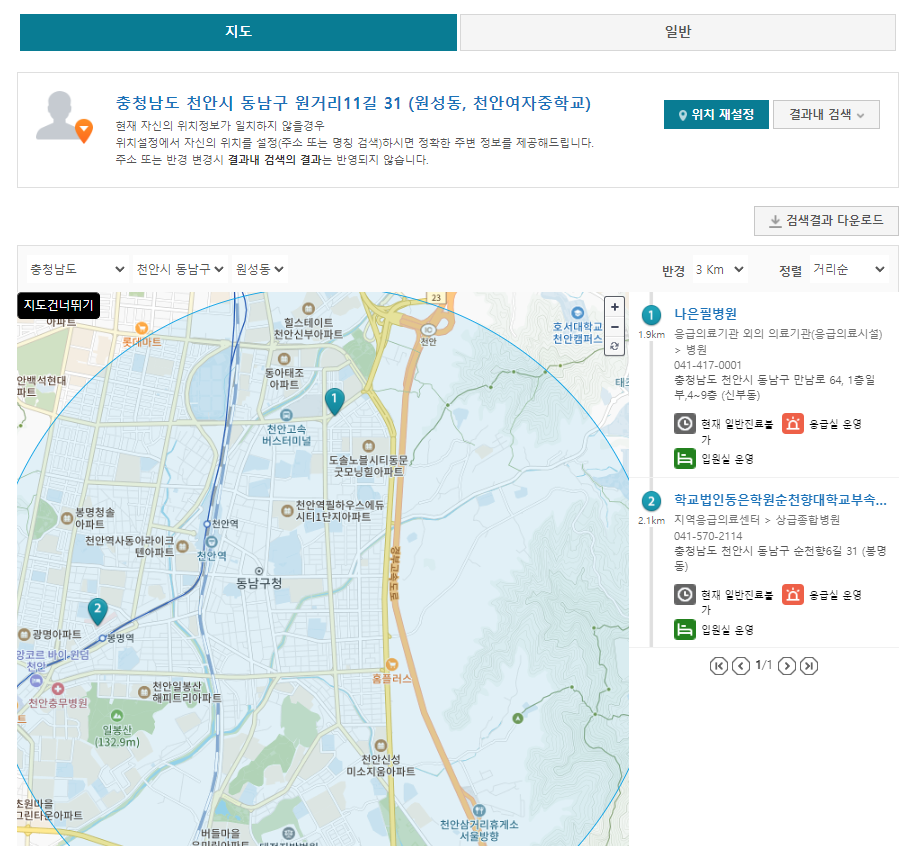Image resolution: width=906 pixels, height=846 pixels.
Task: Click 홈플러스 store icon on map
Action: click(392, 663)
